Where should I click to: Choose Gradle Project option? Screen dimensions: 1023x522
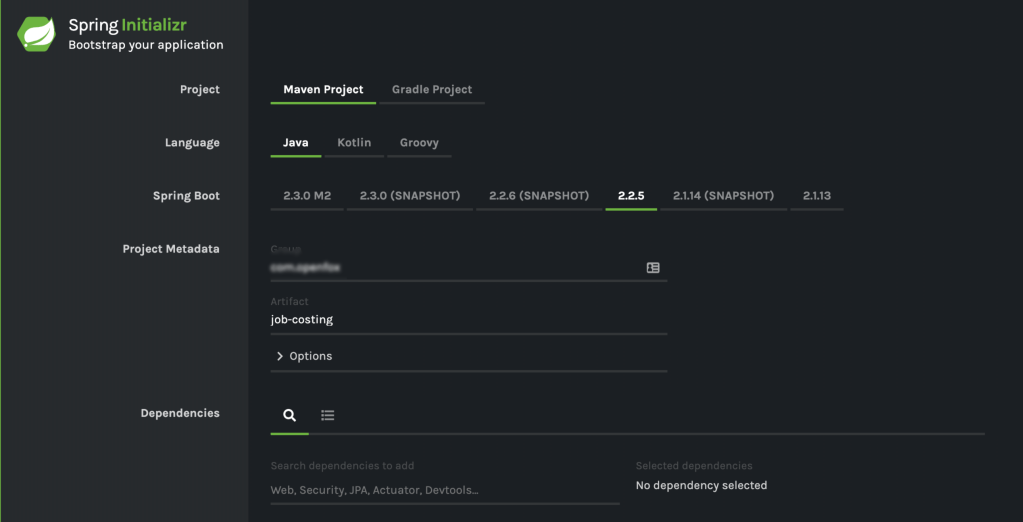click(432, 89)
